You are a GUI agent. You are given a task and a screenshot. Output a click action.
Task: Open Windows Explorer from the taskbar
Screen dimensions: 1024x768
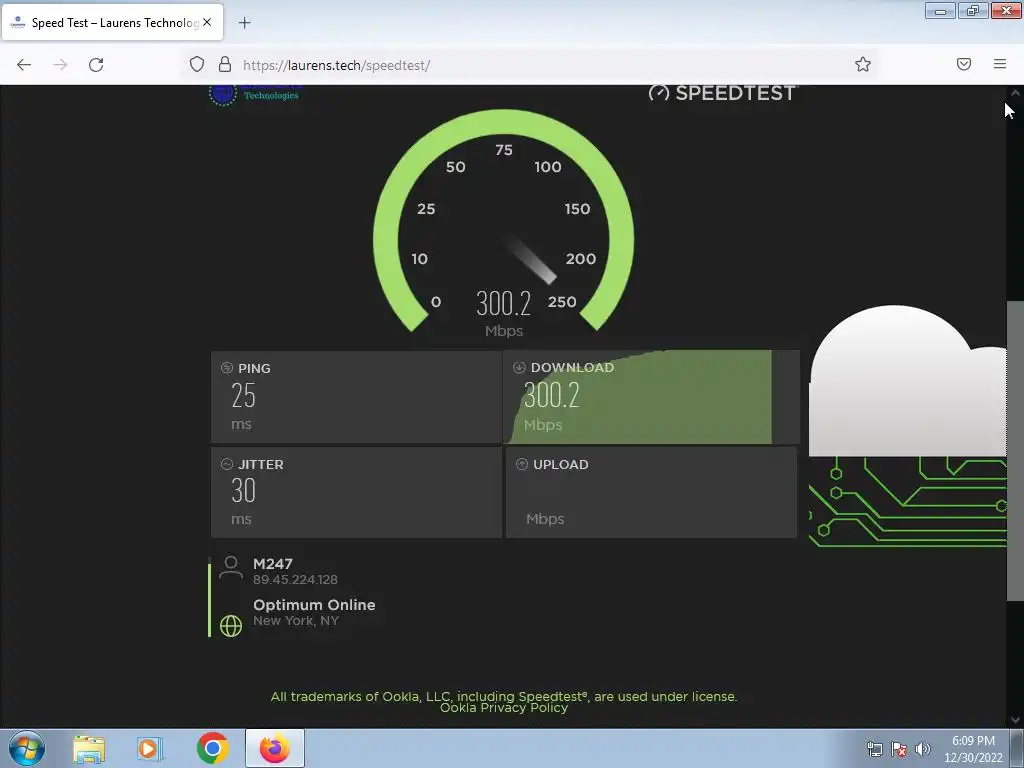click(89, 749)
